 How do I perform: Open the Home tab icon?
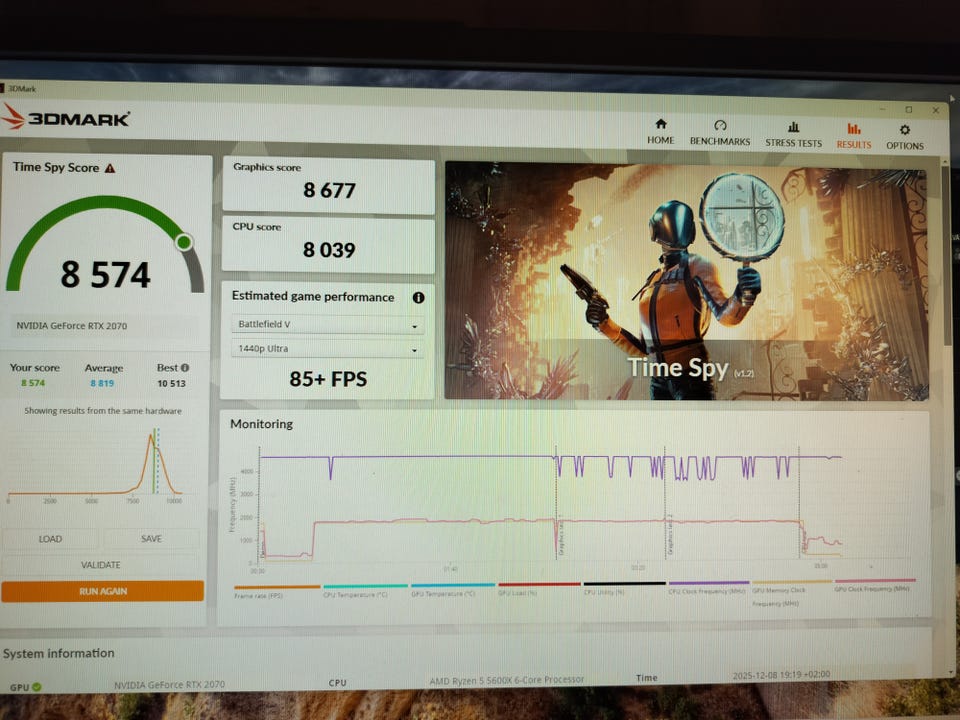coord(661,124)
